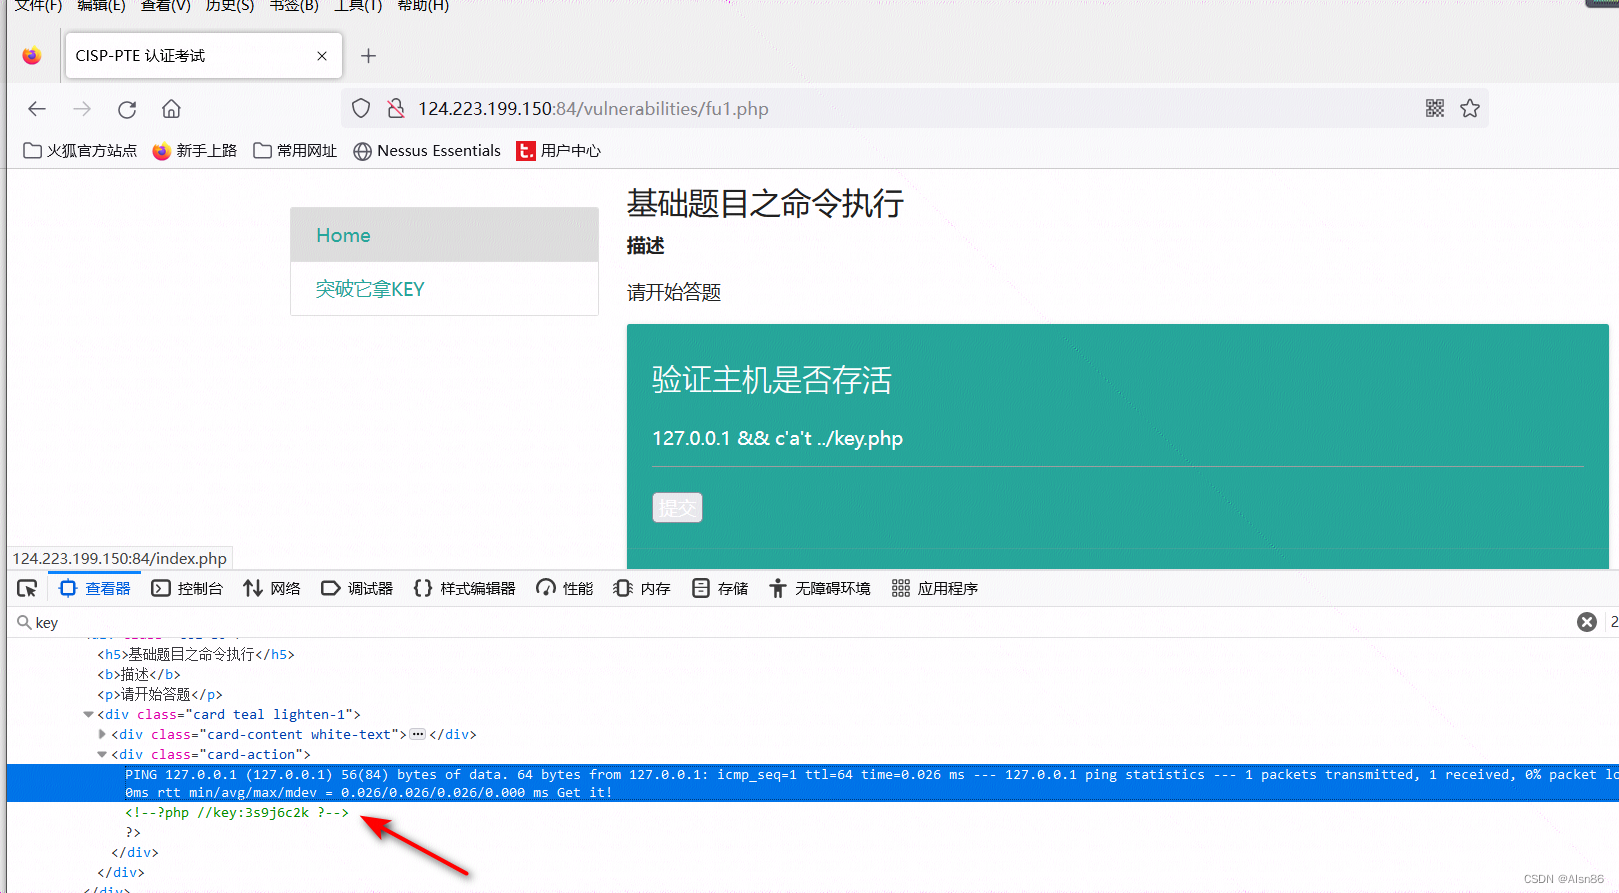The image size is (1619, 893).
Task: Open Nessus Essentials bookmark
Action: pyautogui.click(x=427, y=151)
